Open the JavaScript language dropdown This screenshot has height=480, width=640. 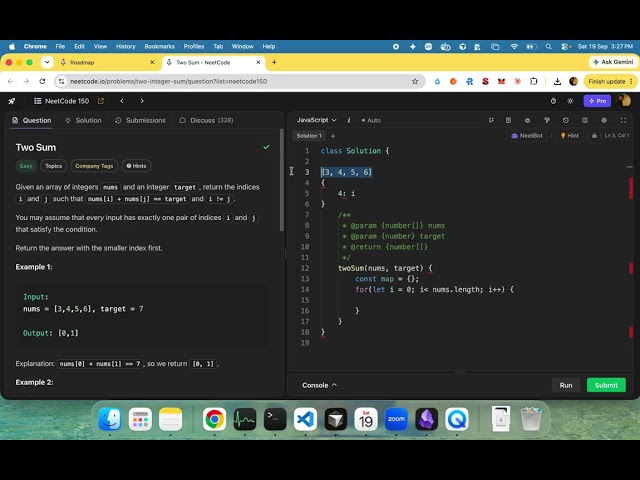(316, 120)
